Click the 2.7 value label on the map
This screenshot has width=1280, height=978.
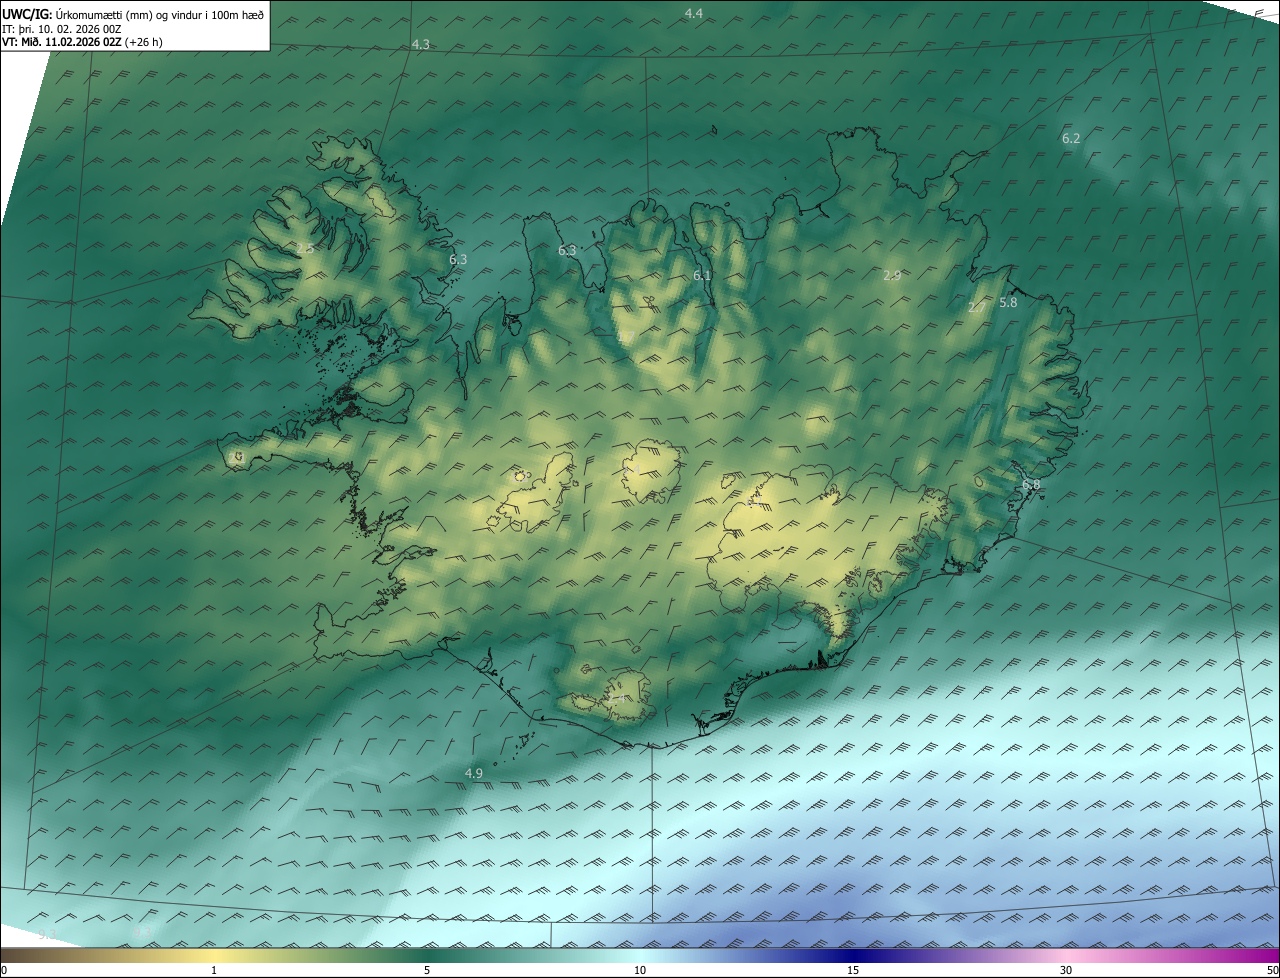point(976,308)
